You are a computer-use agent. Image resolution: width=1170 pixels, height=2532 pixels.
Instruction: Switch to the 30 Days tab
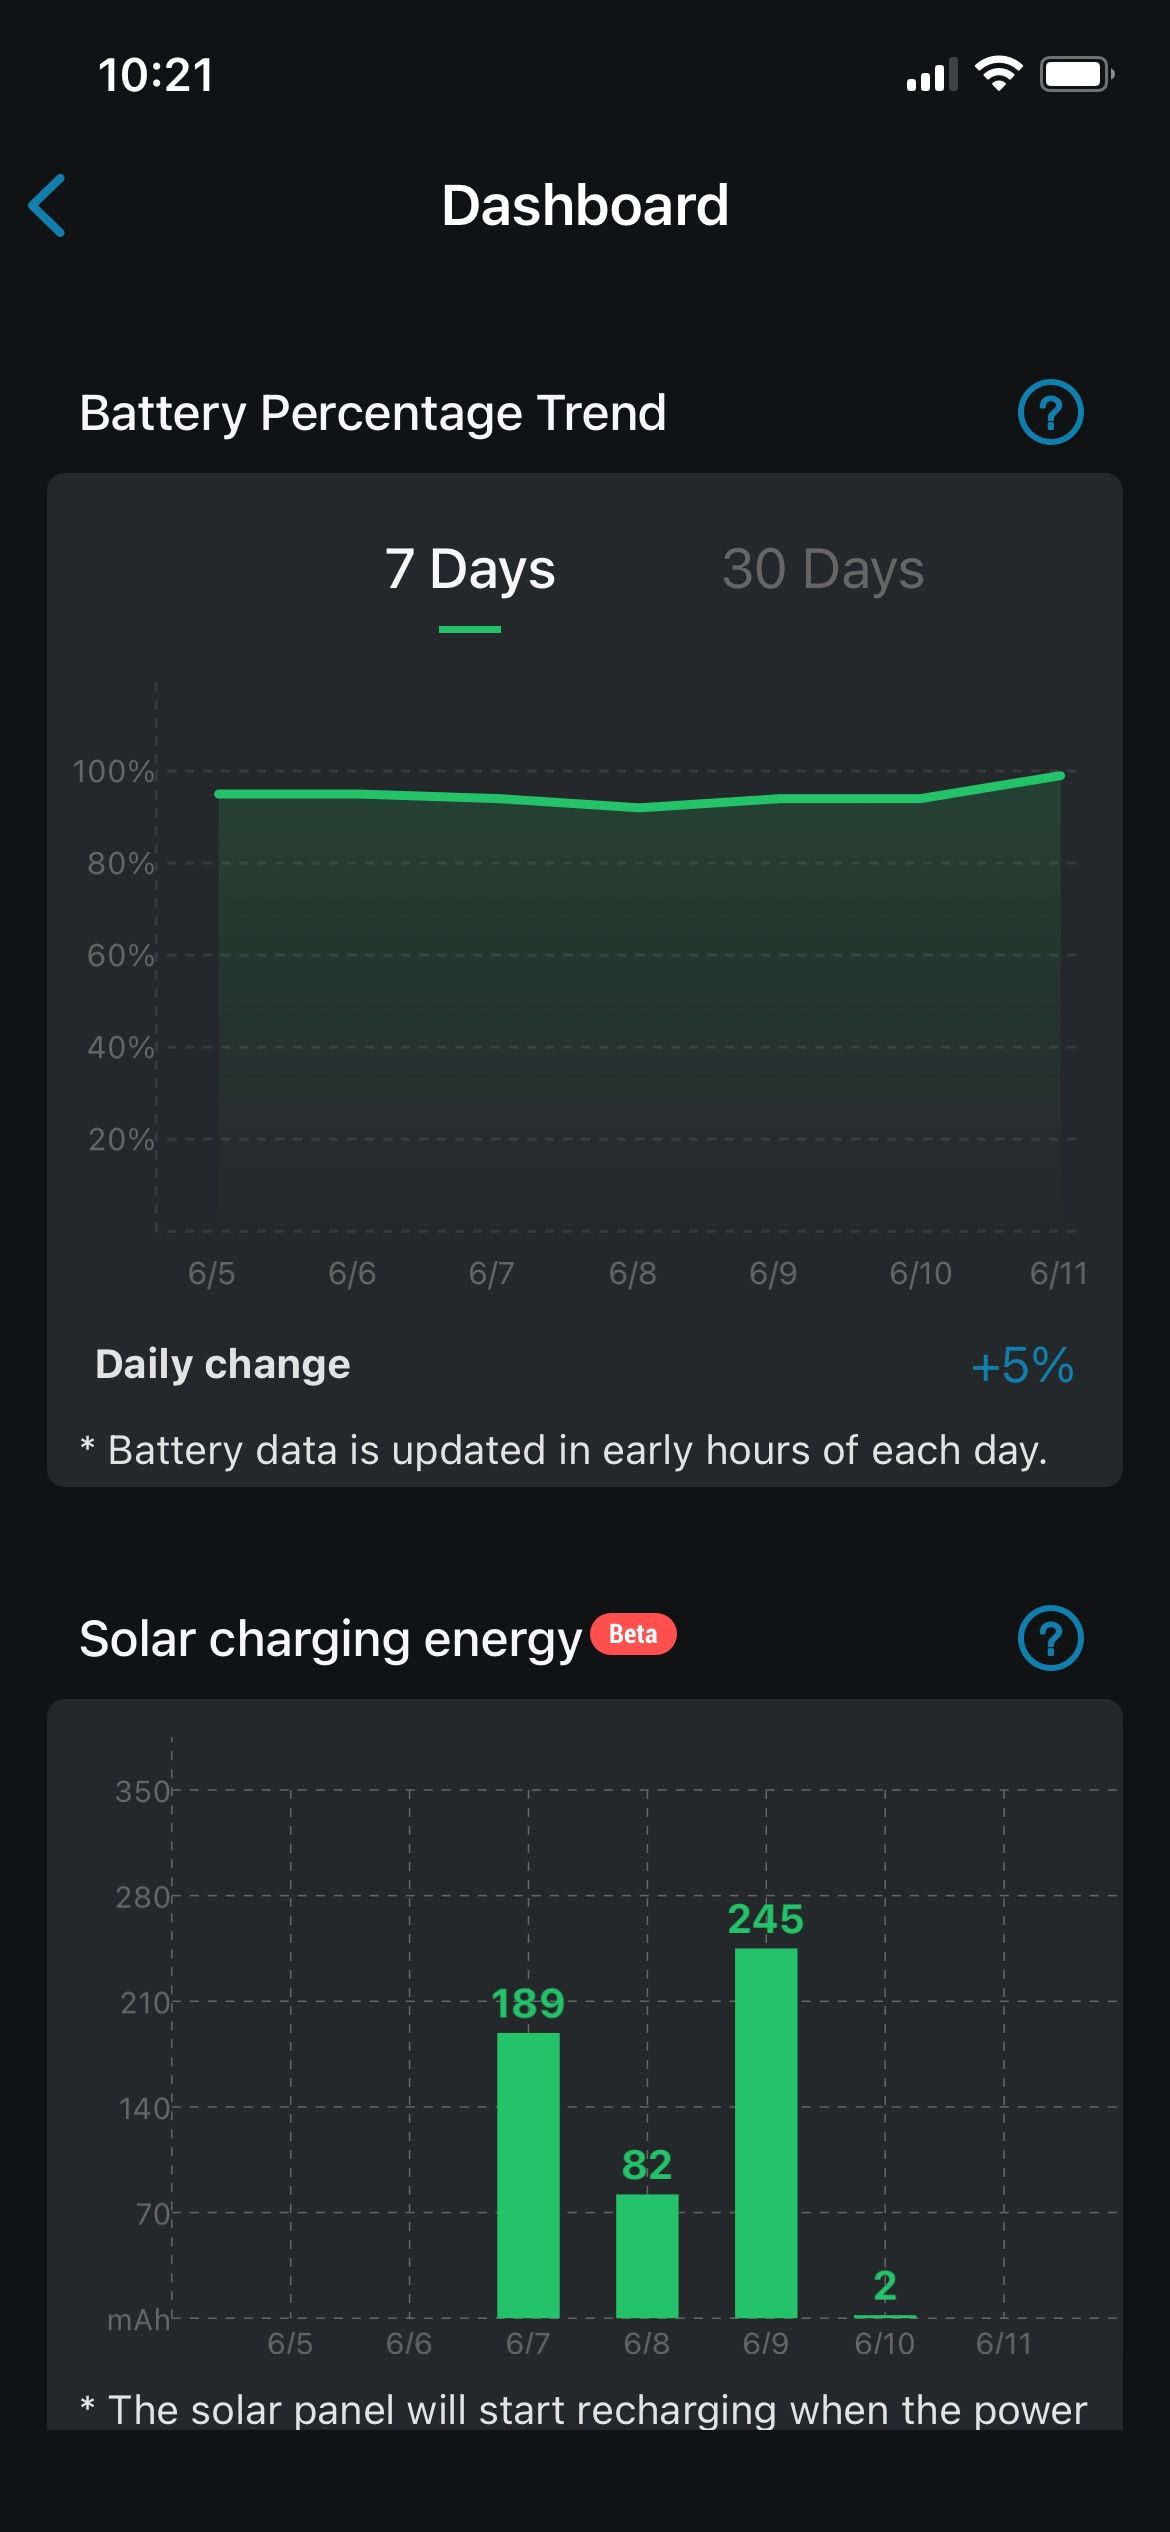coord(823,570)
